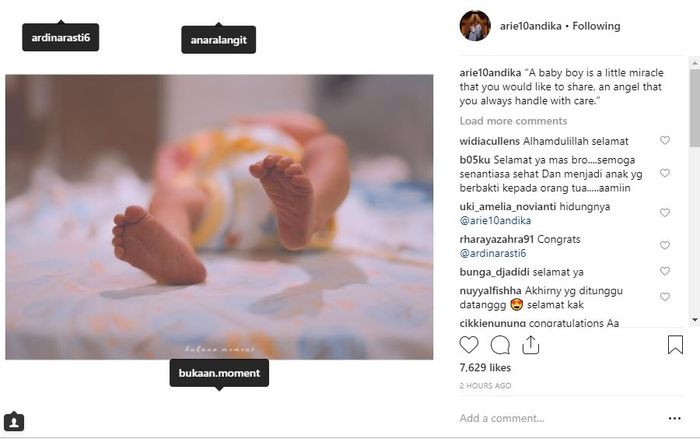Open the baby feet photo

pyautogui.click(x=219, y=216)
